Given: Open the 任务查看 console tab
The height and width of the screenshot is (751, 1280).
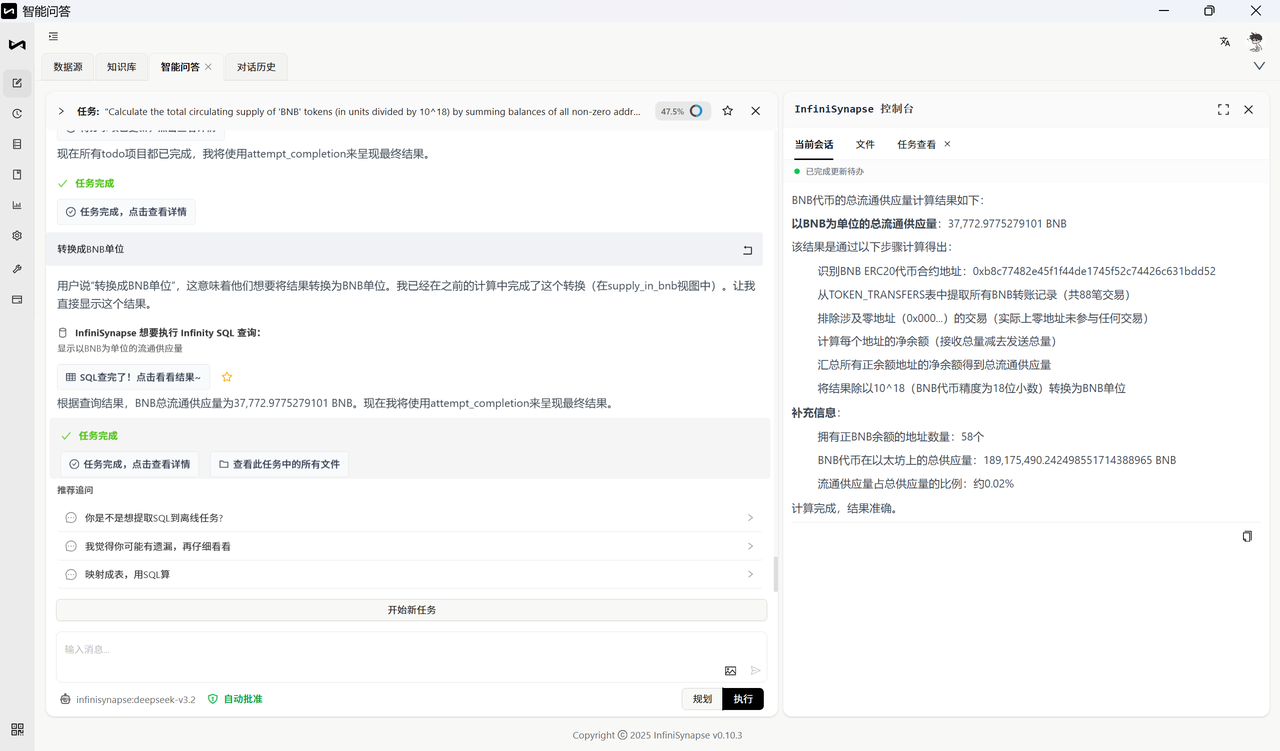Looking at the screenshot, I should (916, 144).
